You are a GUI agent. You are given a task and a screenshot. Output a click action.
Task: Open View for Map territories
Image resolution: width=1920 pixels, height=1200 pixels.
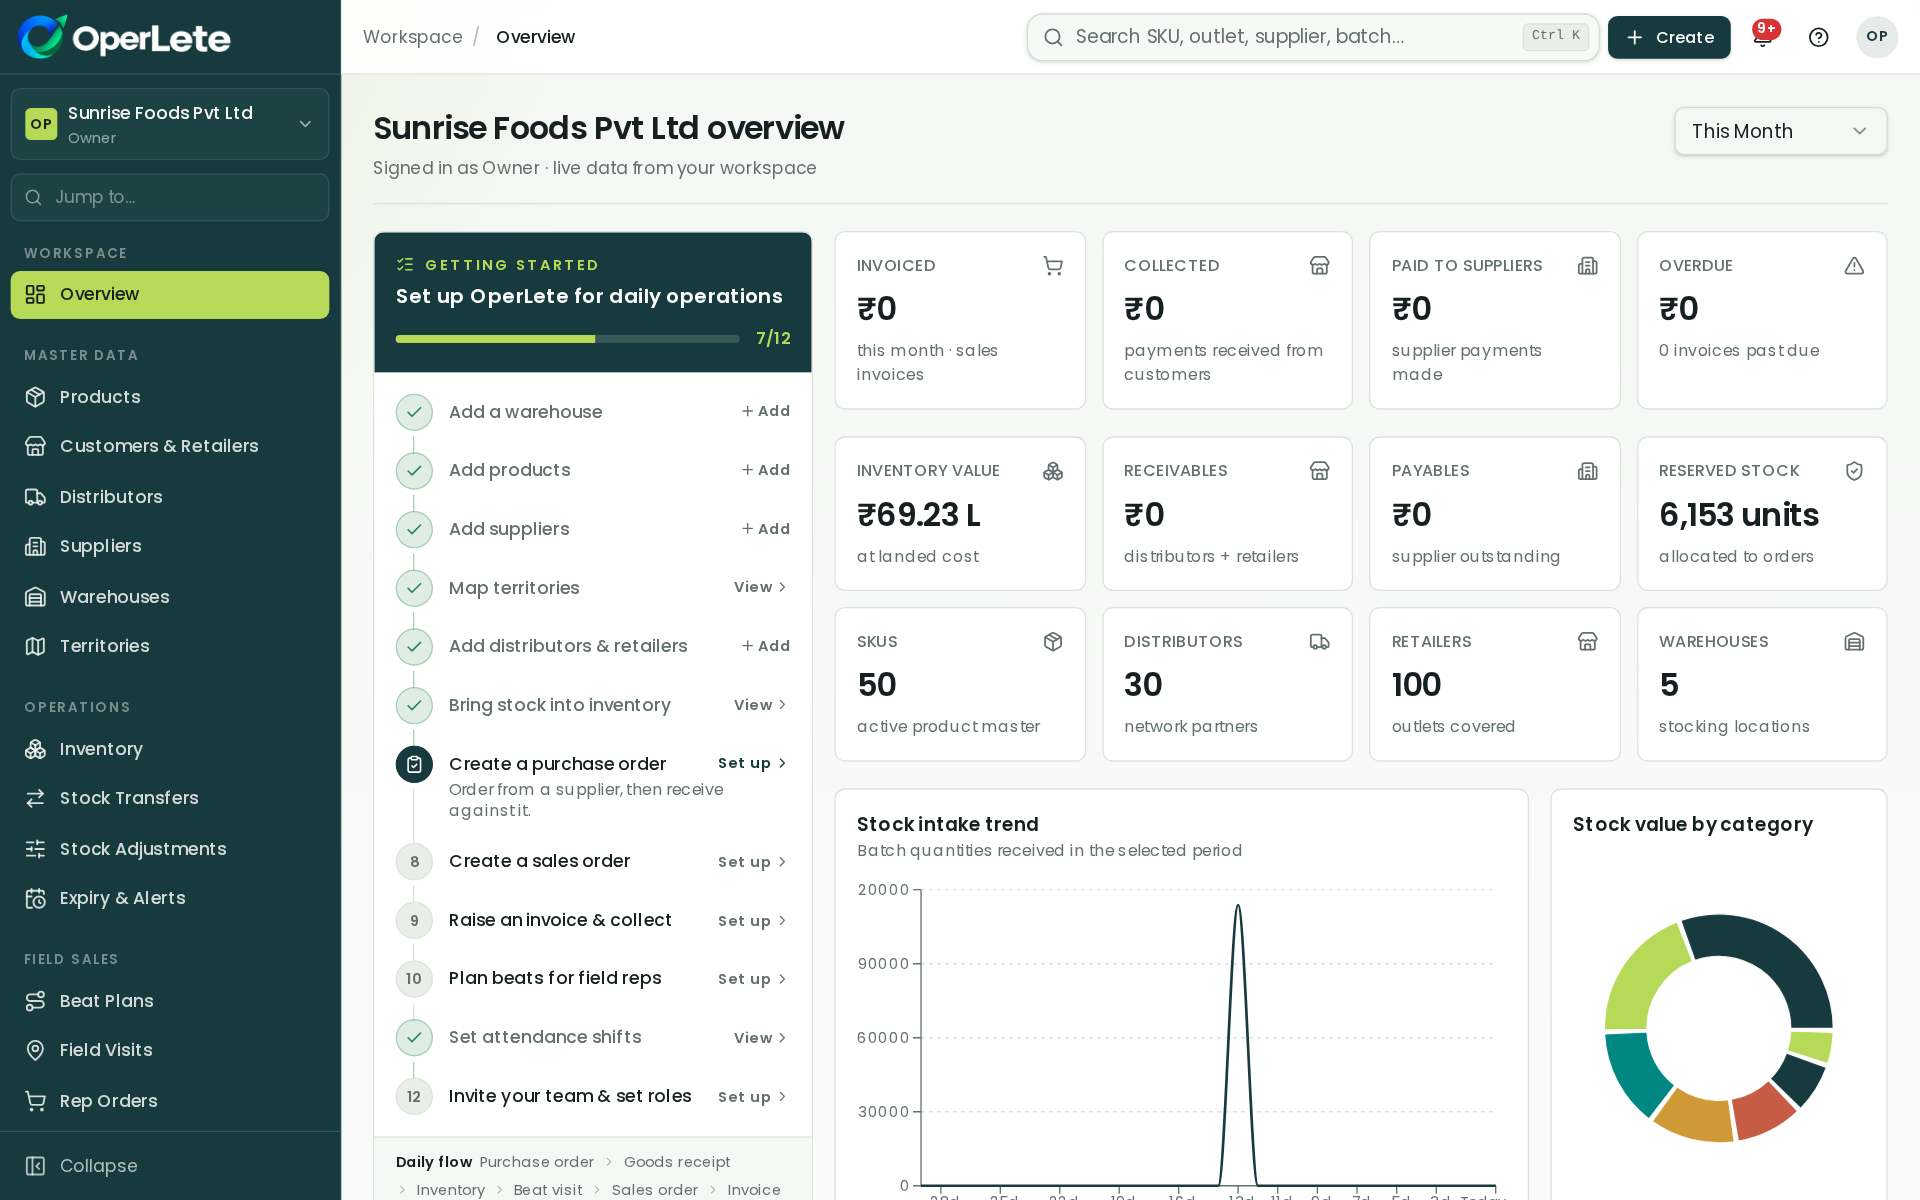[760, 587]
